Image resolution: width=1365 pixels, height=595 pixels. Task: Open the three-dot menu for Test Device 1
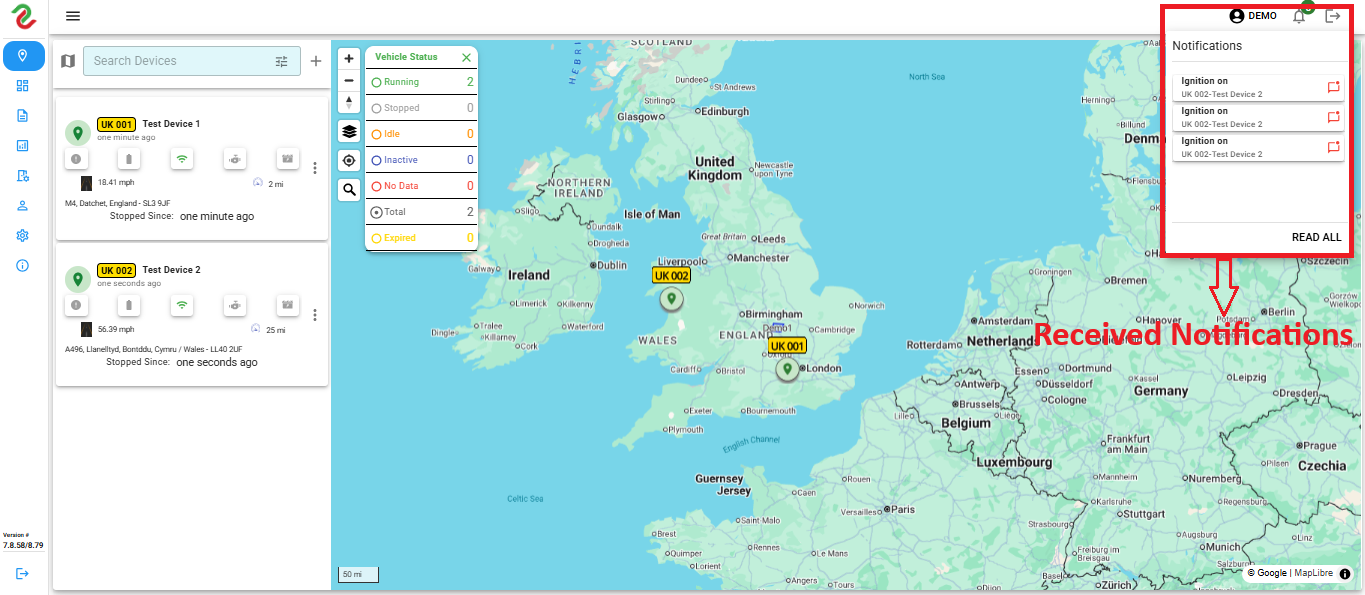coord(315,167)
